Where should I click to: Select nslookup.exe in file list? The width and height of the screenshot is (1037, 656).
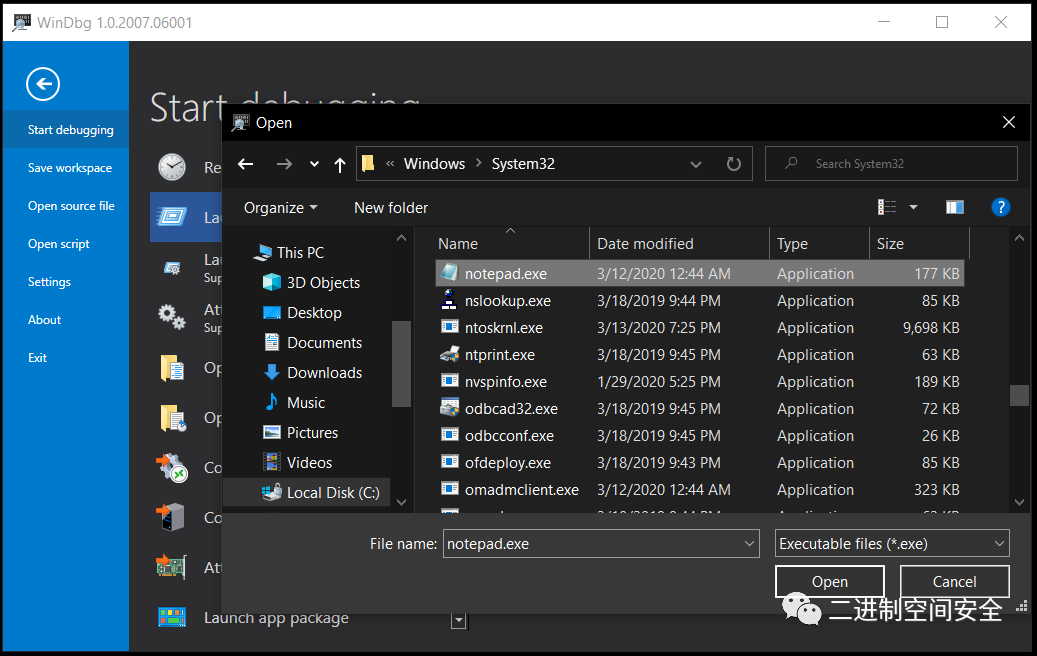(700, 301)
